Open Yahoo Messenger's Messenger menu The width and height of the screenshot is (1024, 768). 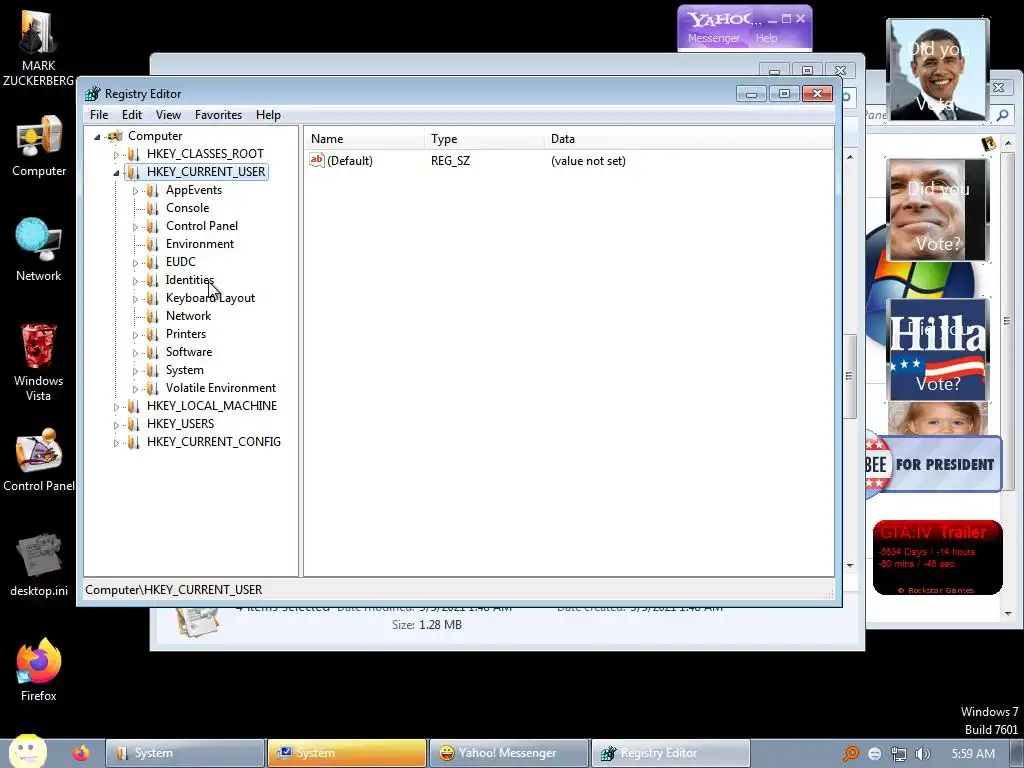(713, 39)
